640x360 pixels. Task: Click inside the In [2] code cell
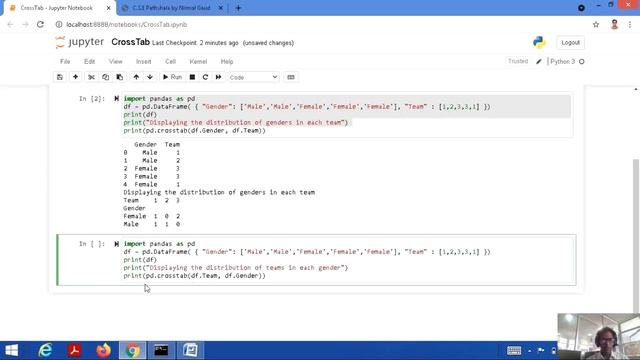347,115
